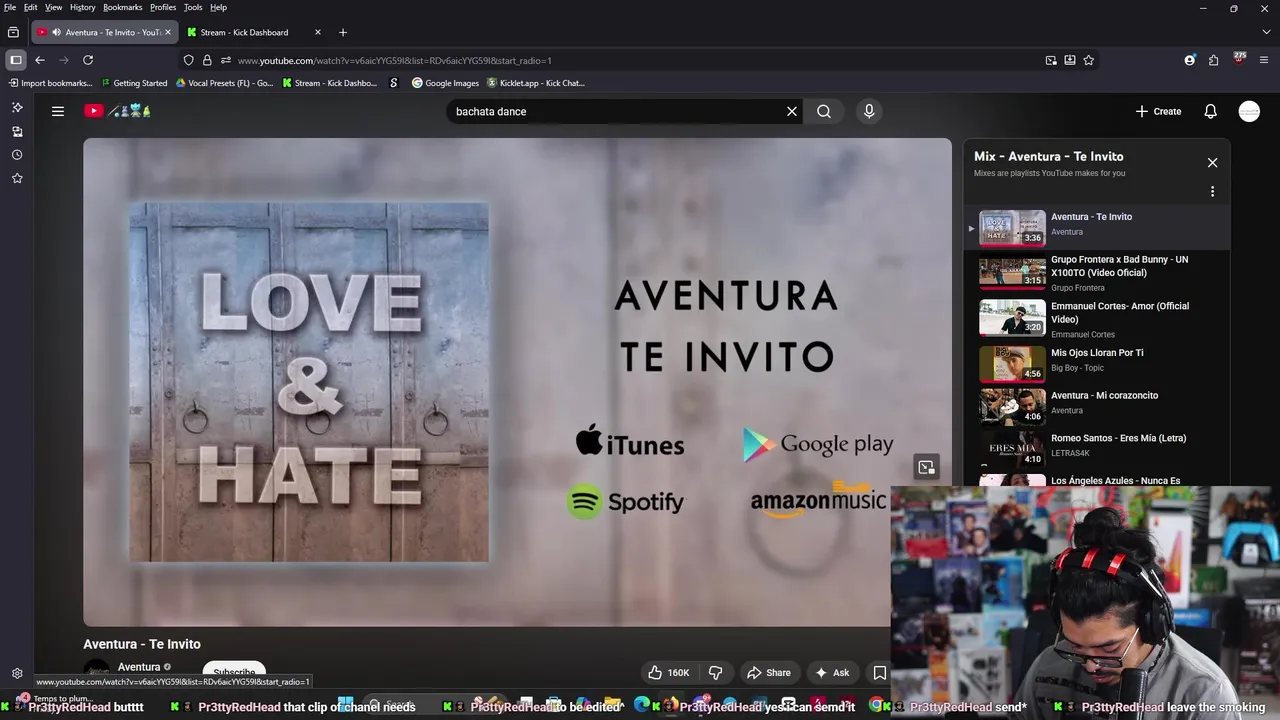Open the Firefox account icon

coord(1190,60)
